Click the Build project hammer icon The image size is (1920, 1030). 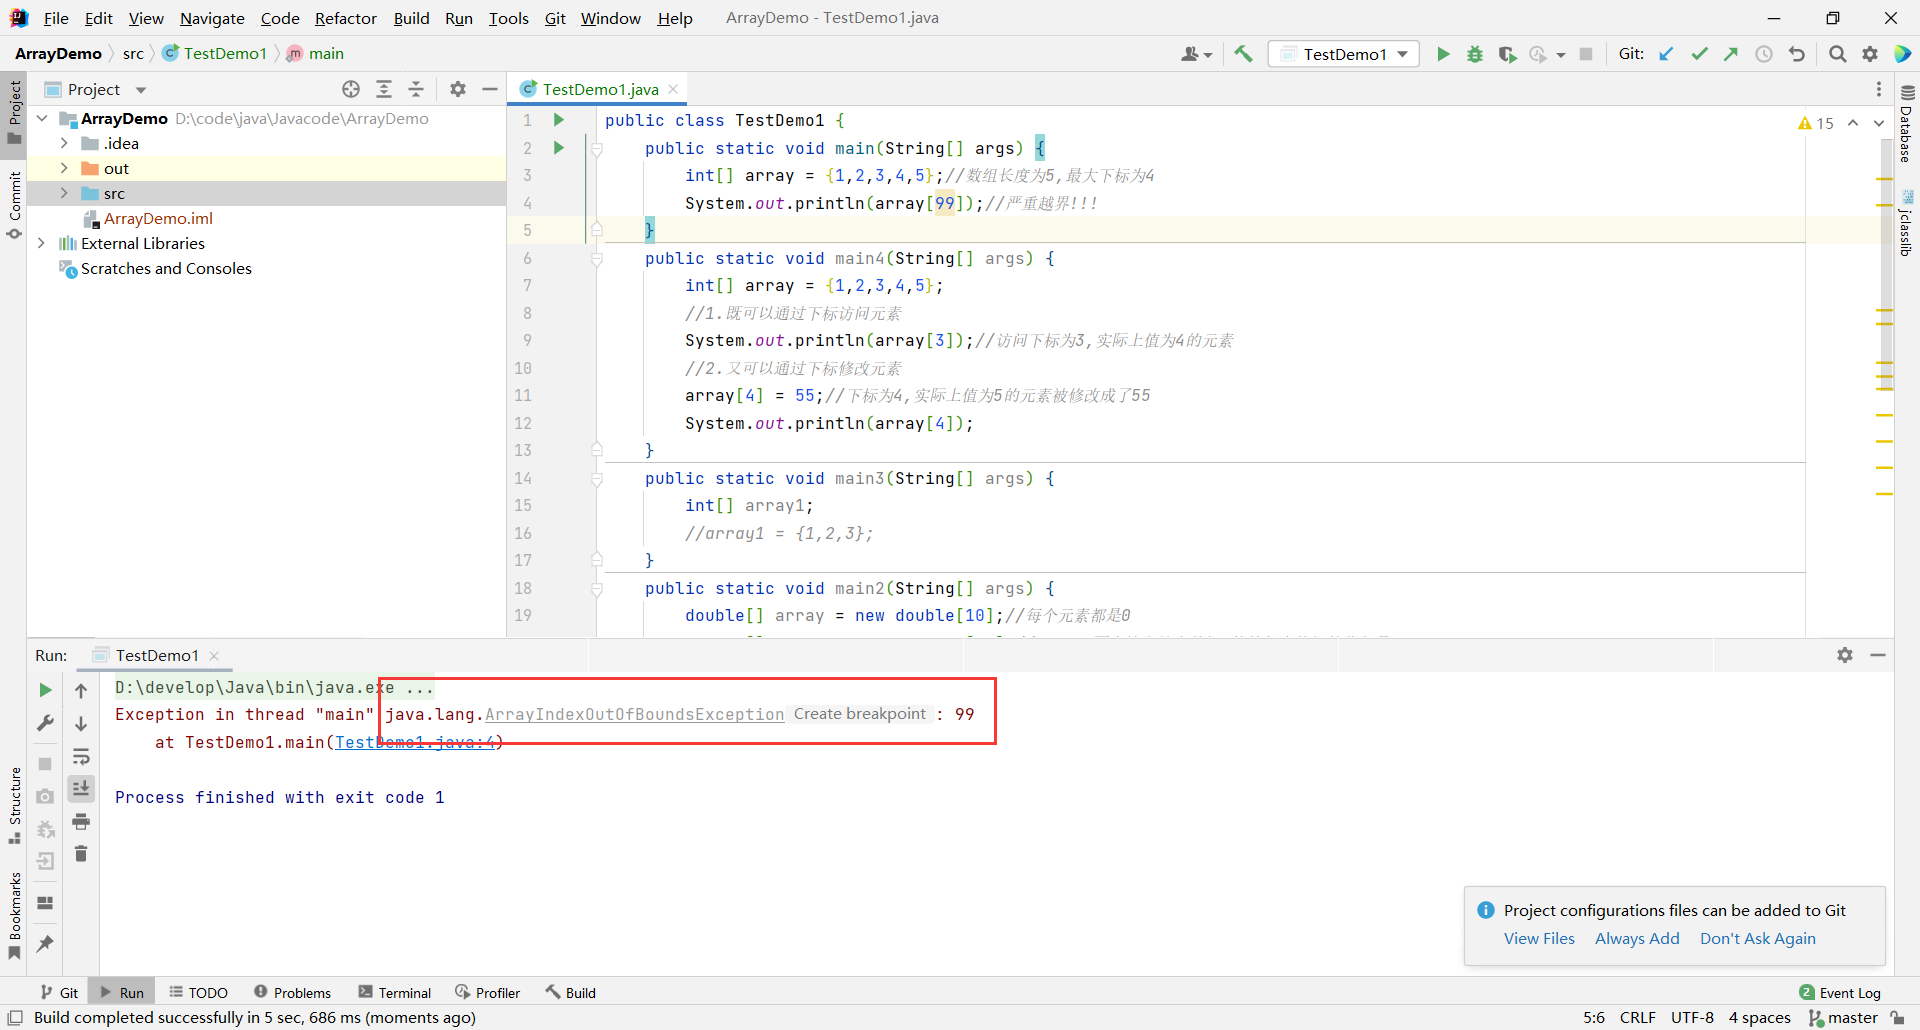point(1243,54)
